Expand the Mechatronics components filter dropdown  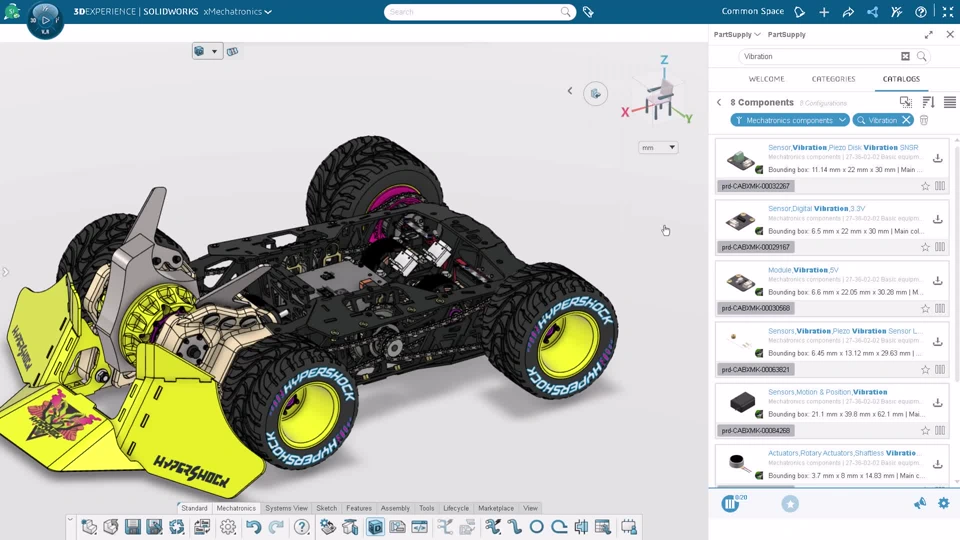[x=842, y=120]
